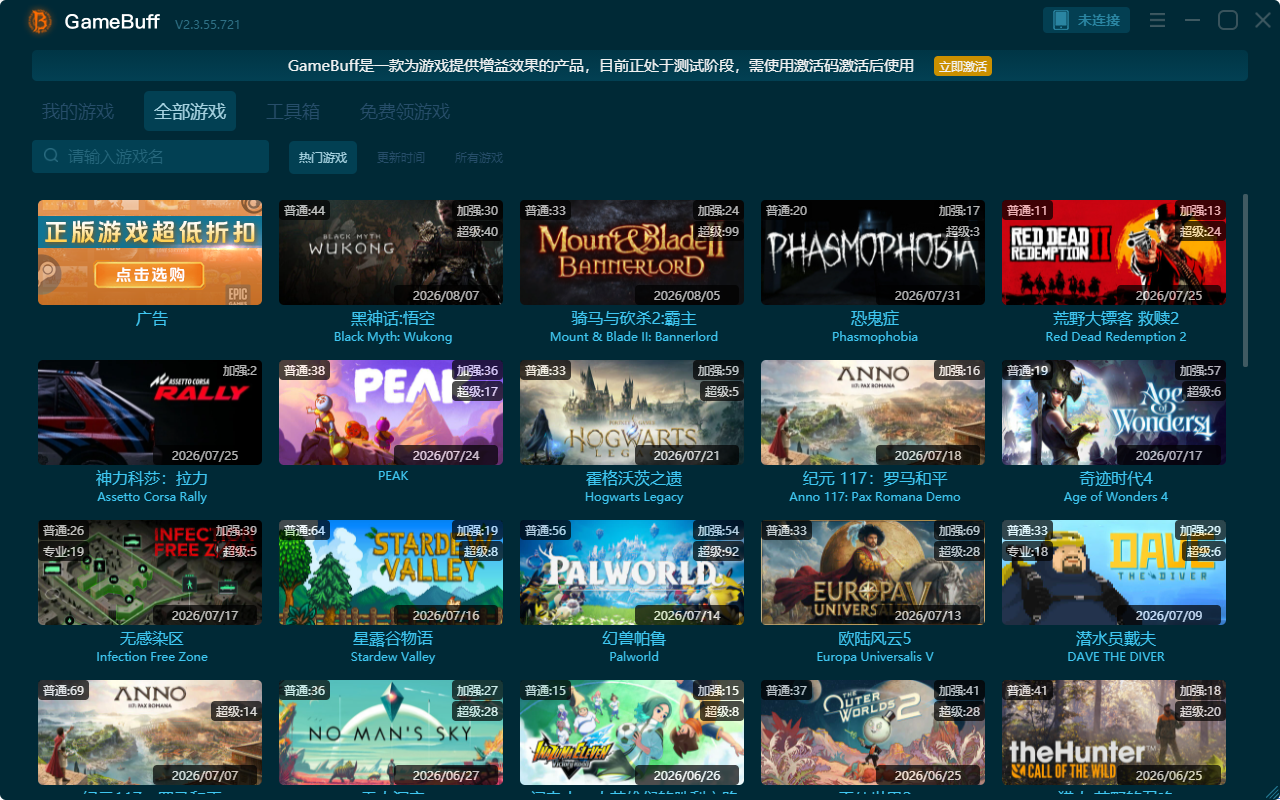The width and height of the screenshot is (1280, 800).
Task: Open the Hogwarts Legacy cover
Action: click(632, 412)
